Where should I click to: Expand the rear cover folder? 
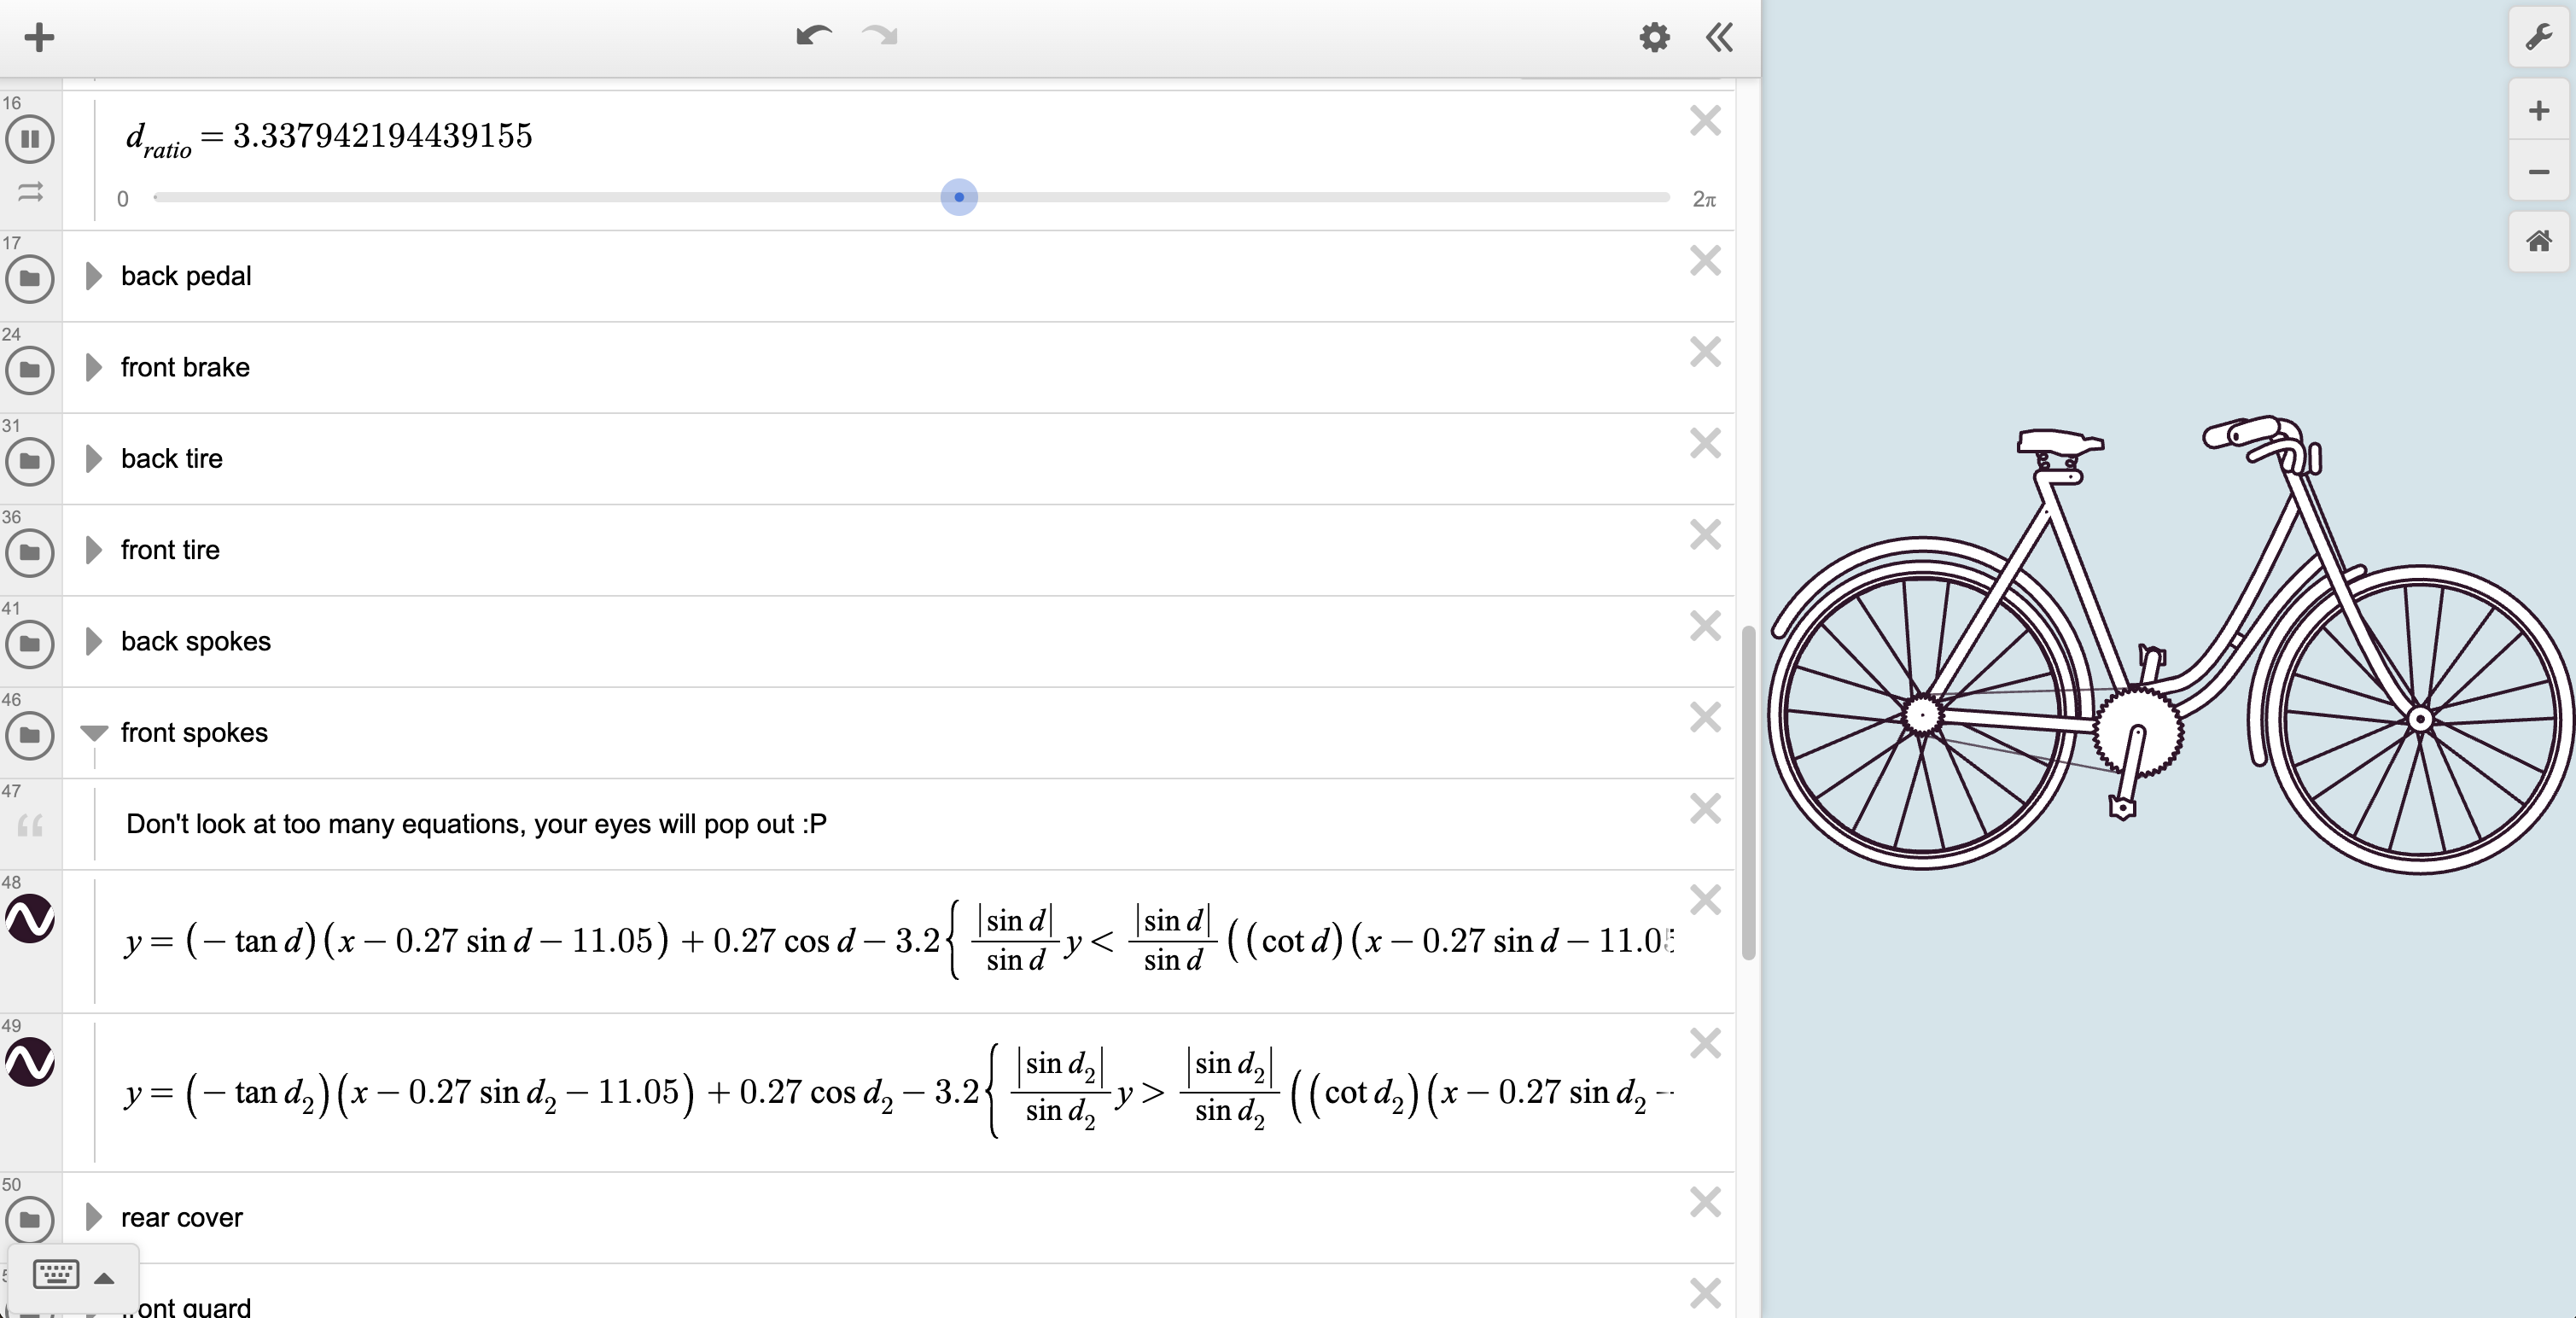(x=93, y=1217)
